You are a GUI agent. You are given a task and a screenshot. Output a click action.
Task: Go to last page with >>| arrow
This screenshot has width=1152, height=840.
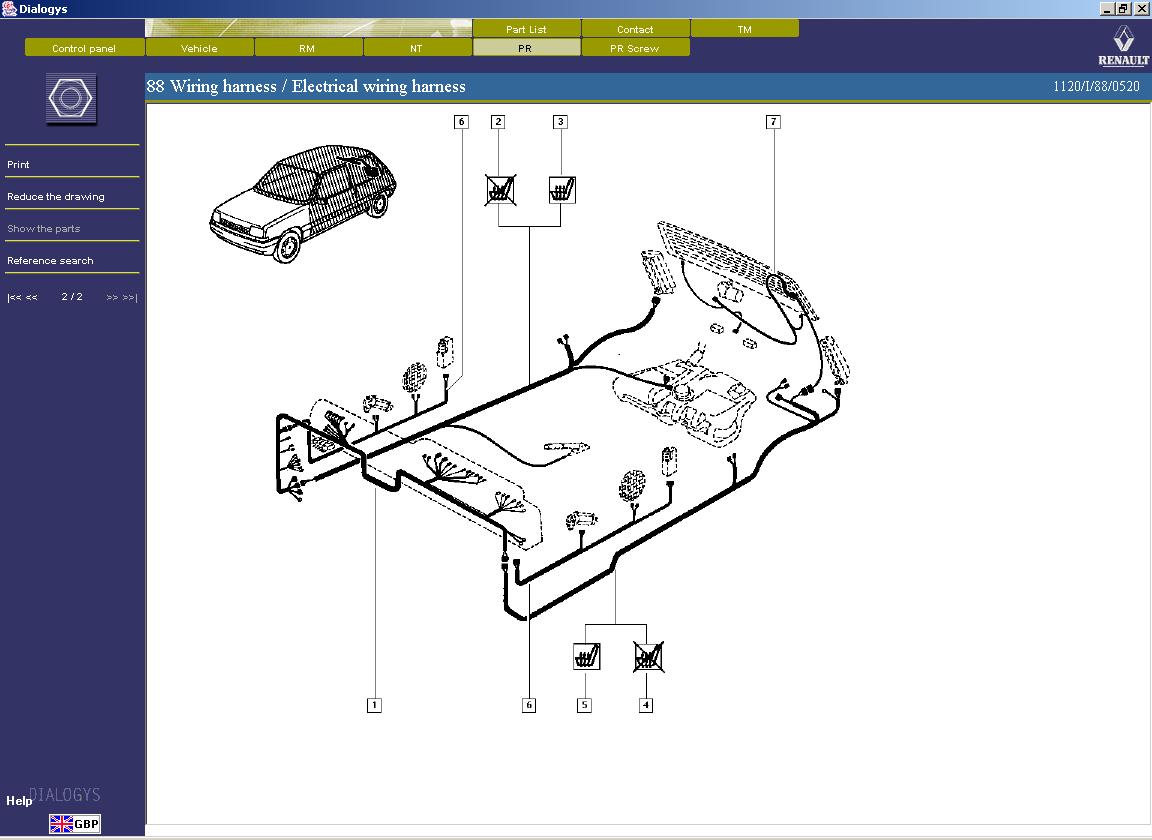pyautogui.click(x=130, y=297)
